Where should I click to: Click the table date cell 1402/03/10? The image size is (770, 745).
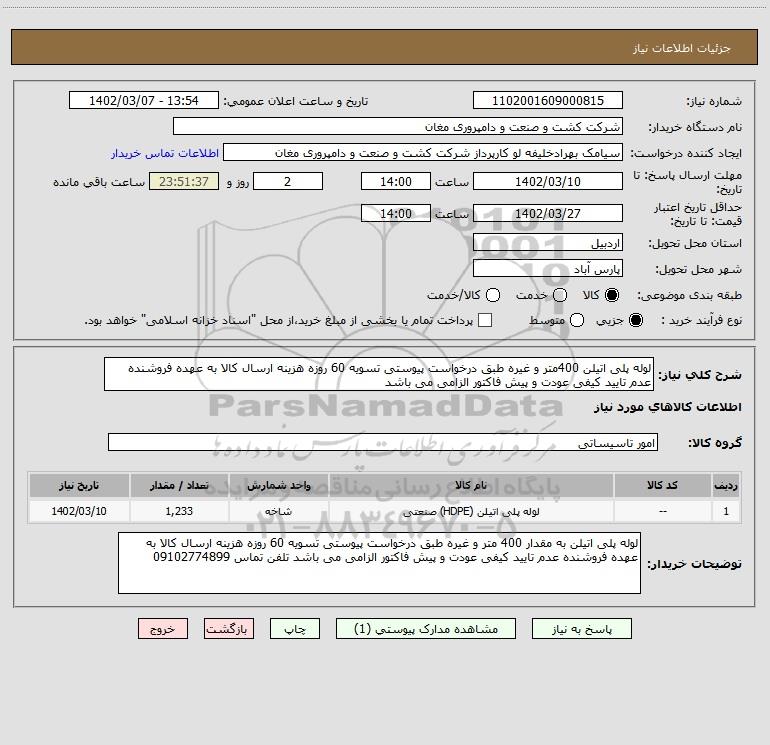pos(79,511)
